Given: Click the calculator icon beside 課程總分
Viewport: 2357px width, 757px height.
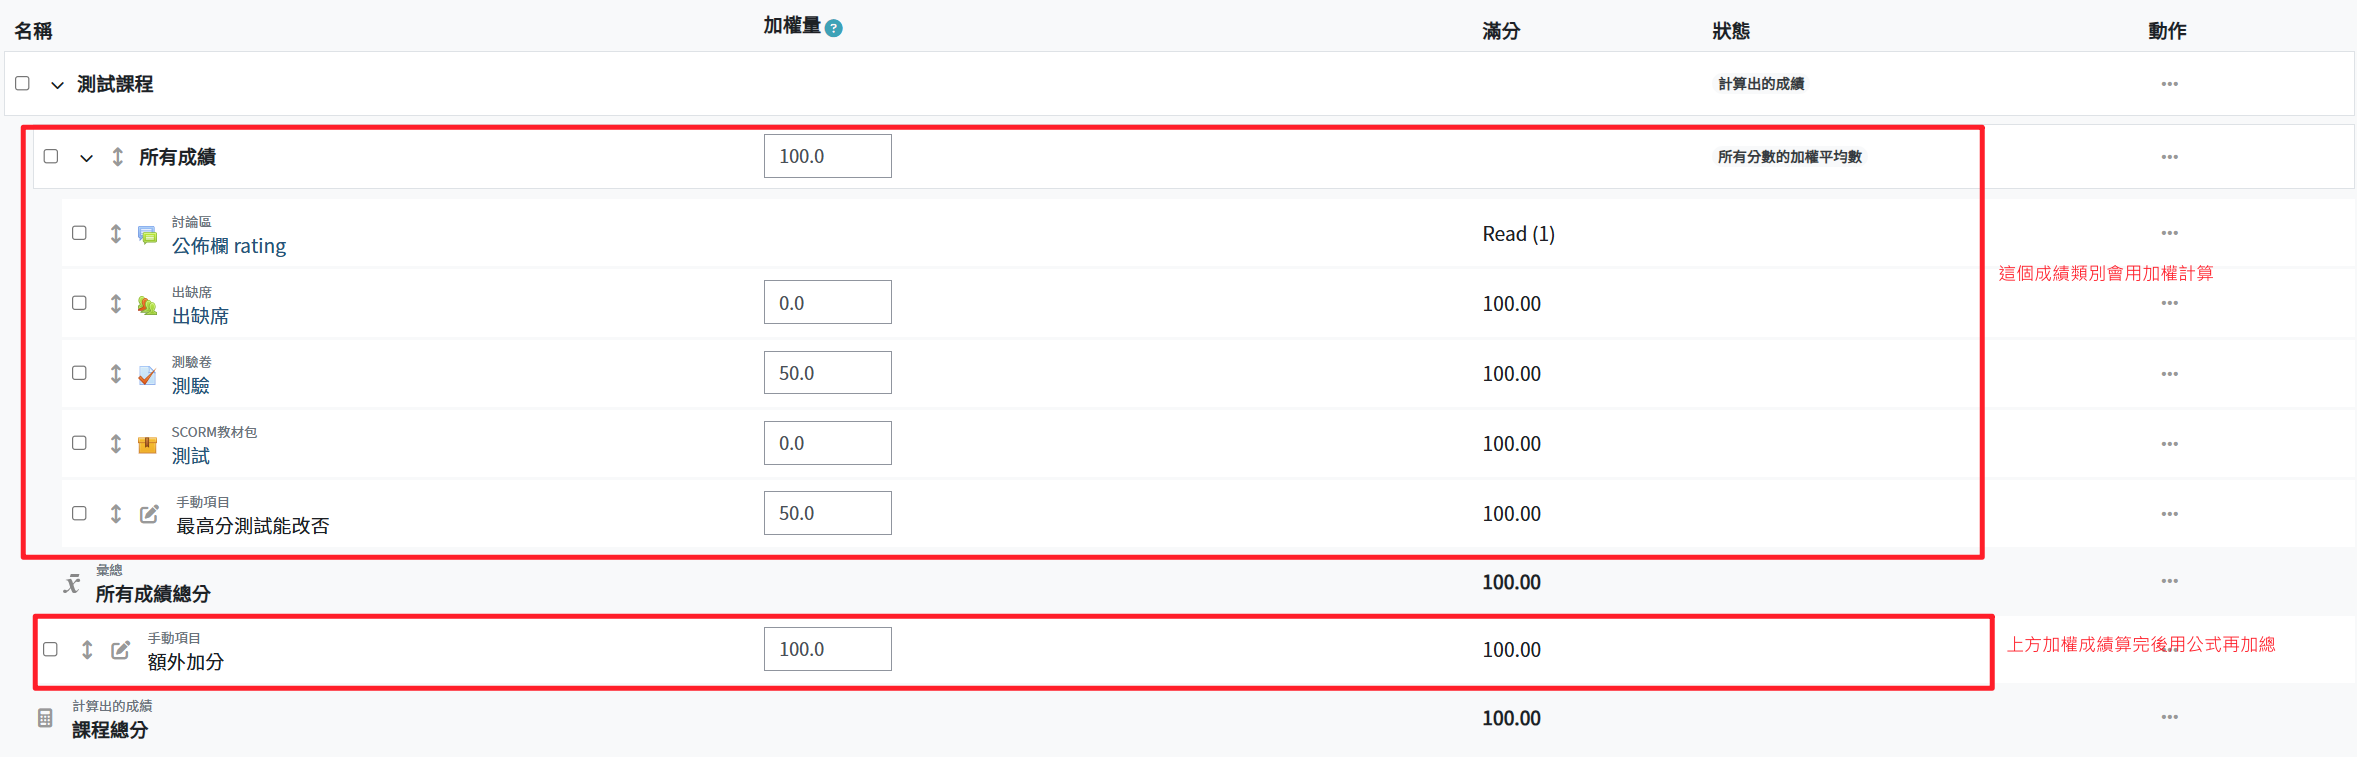Looking at the screenshot, I should pos(45,718).
